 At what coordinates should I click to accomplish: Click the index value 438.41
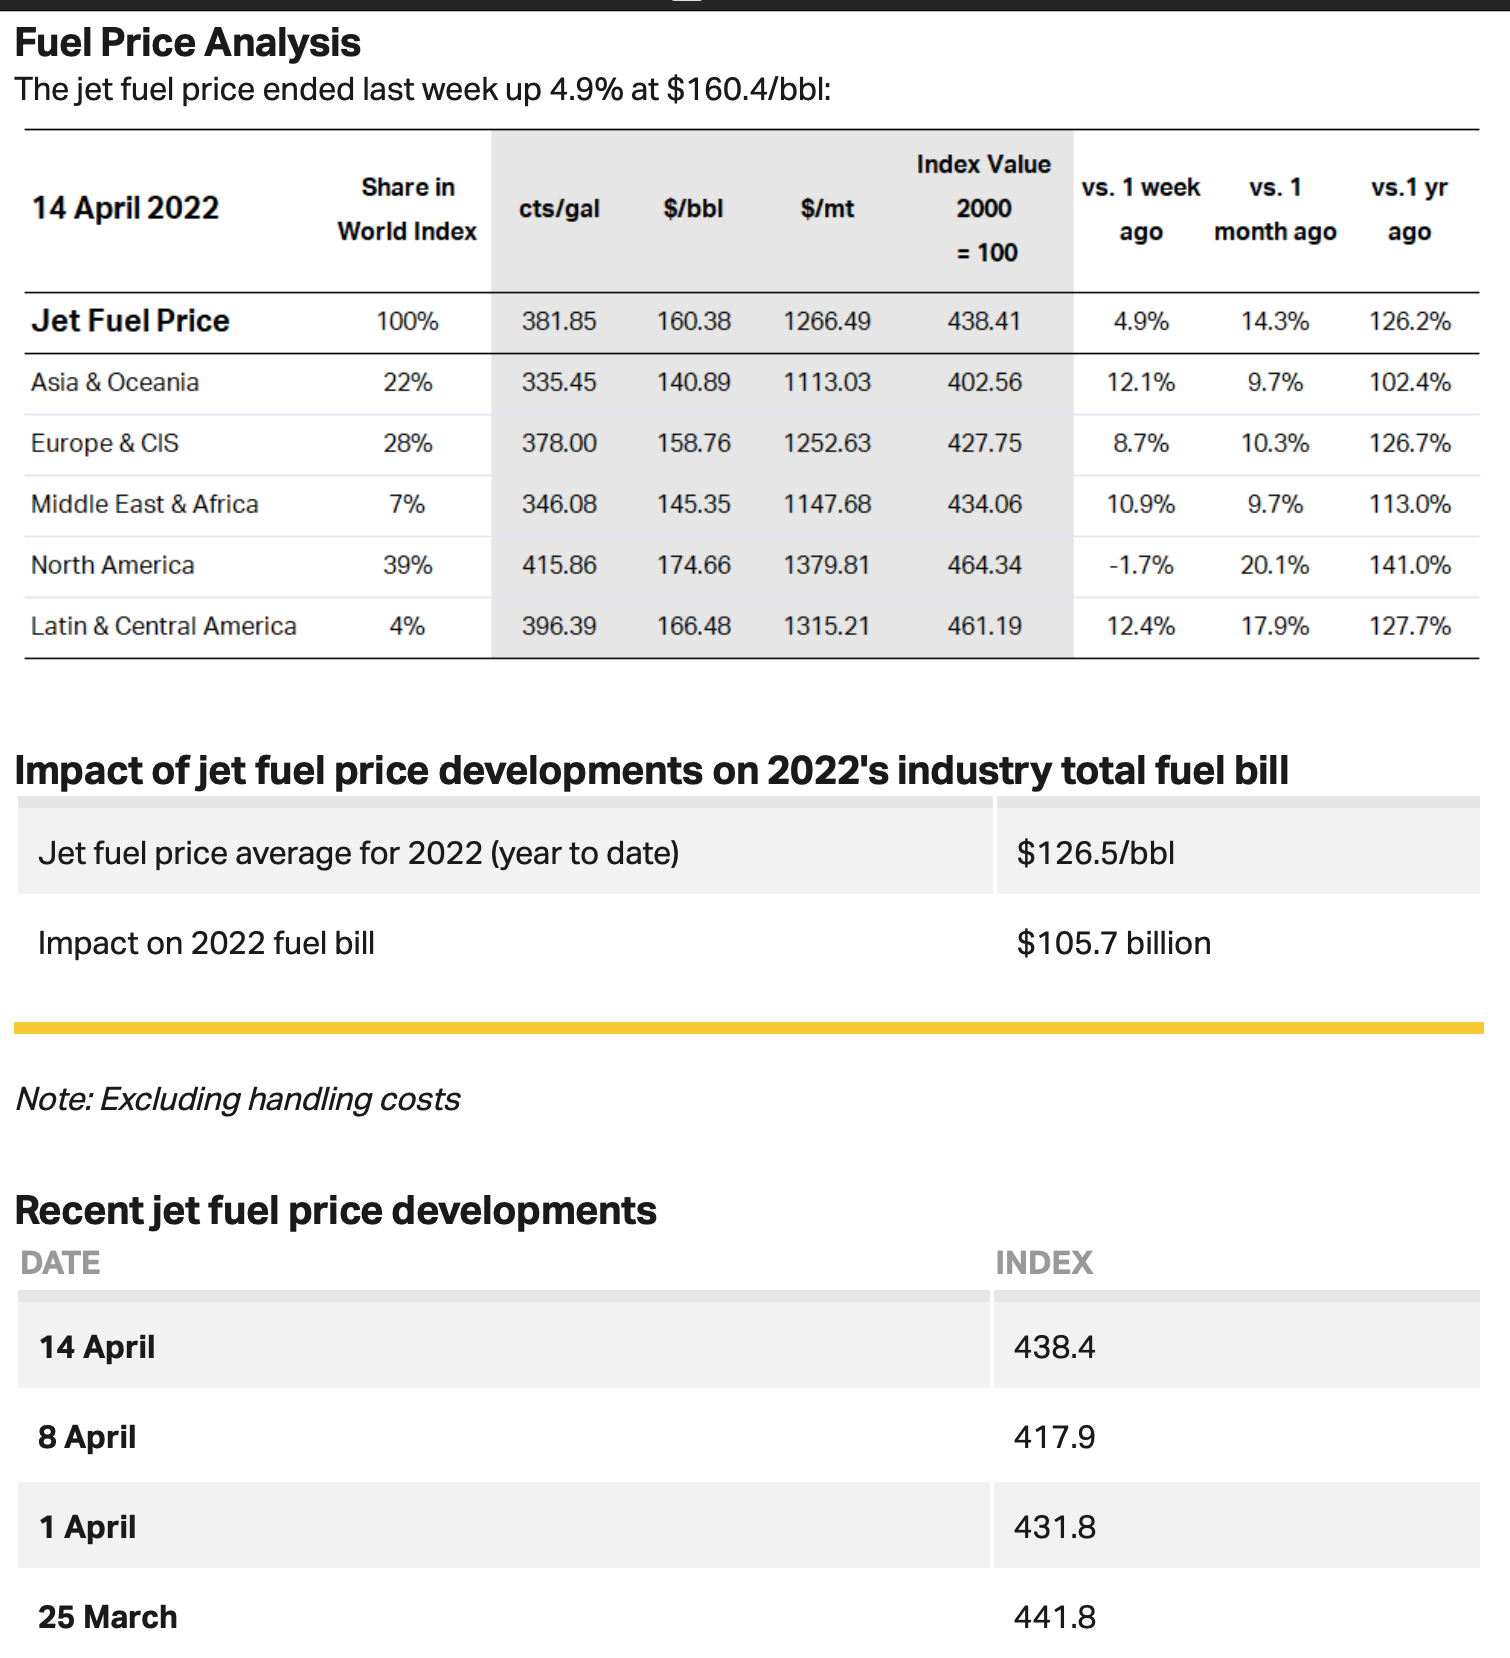click(x=984, y=321)
